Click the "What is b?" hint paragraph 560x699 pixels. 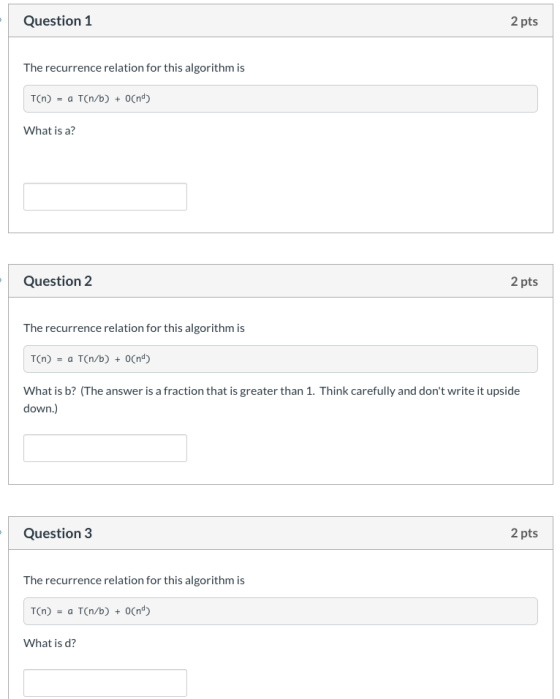click(x=272, y=399)
